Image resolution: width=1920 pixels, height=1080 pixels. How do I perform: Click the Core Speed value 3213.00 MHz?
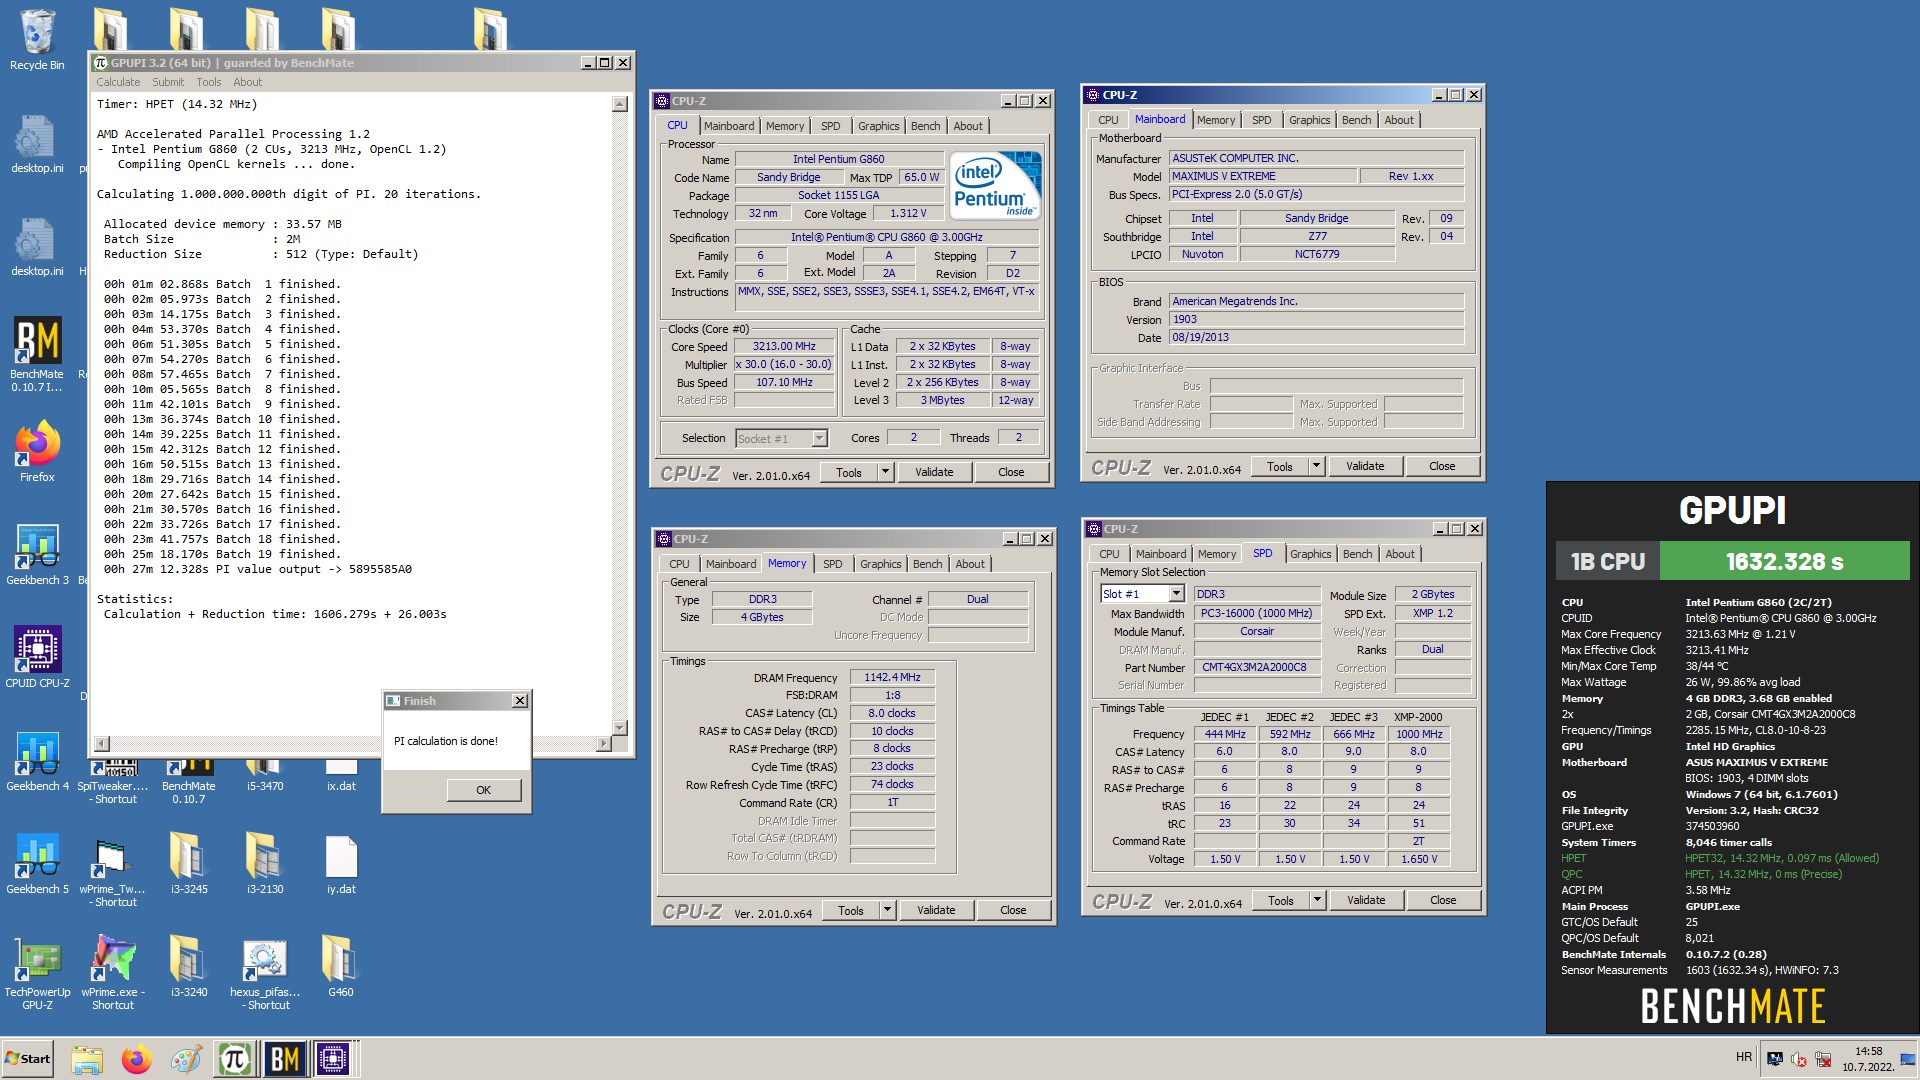tap(784, 347)
